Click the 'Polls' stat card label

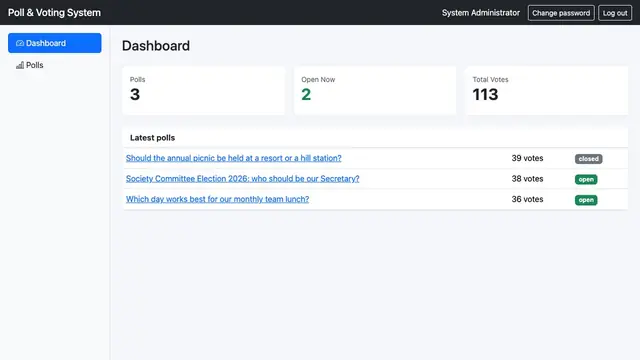138,80
